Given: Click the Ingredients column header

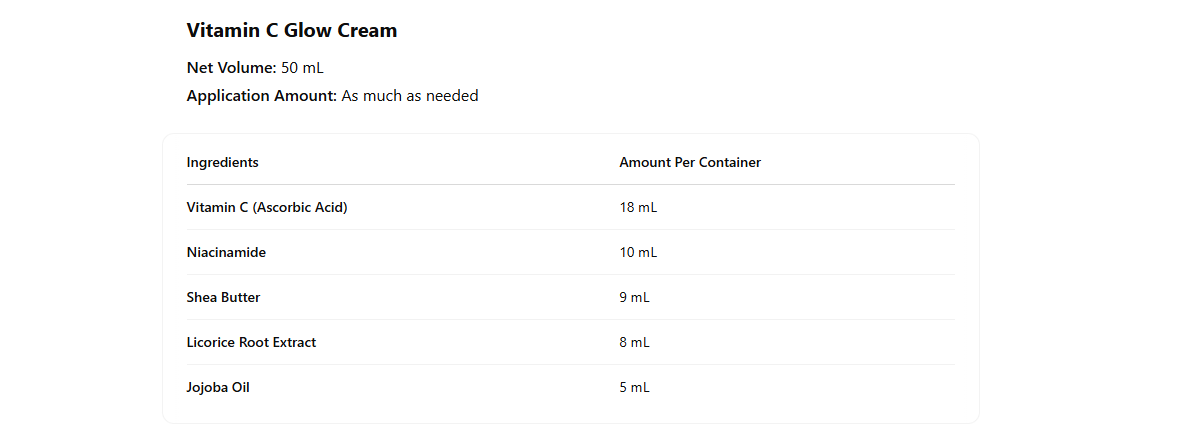Looking at the screenshot, I should click(222, 162).
